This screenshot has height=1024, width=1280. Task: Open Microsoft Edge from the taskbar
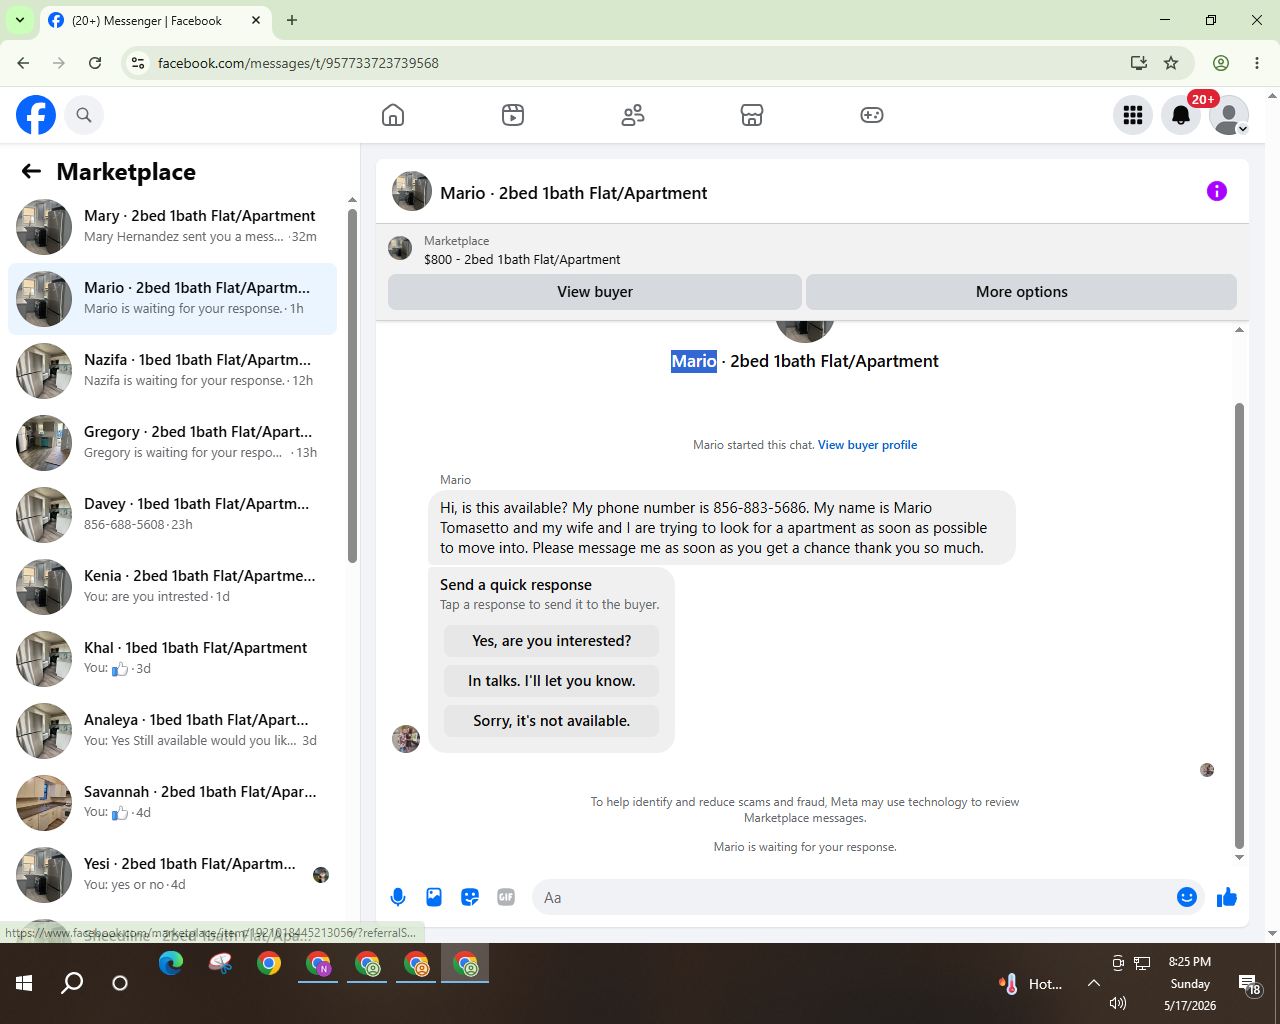pyautogui.click(x=171, y=963)
